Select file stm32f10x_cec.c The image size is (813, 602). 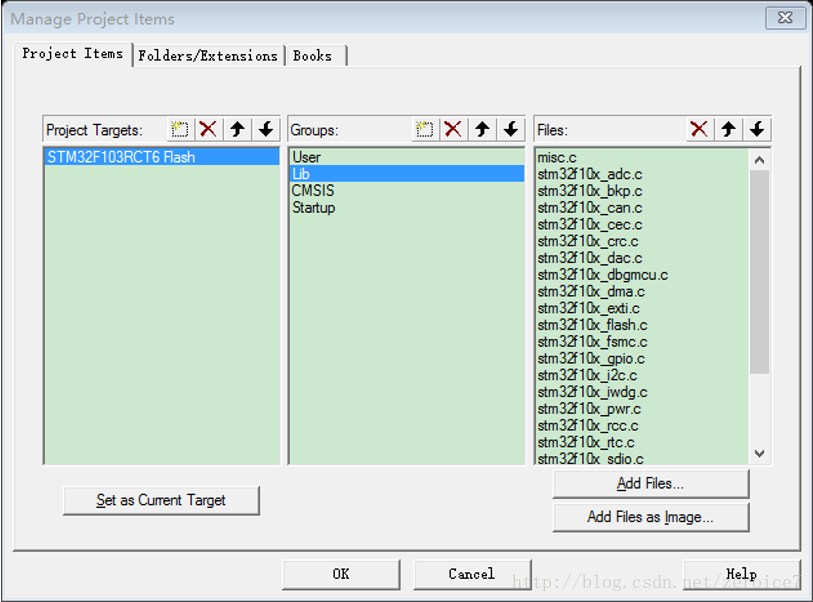642,225
